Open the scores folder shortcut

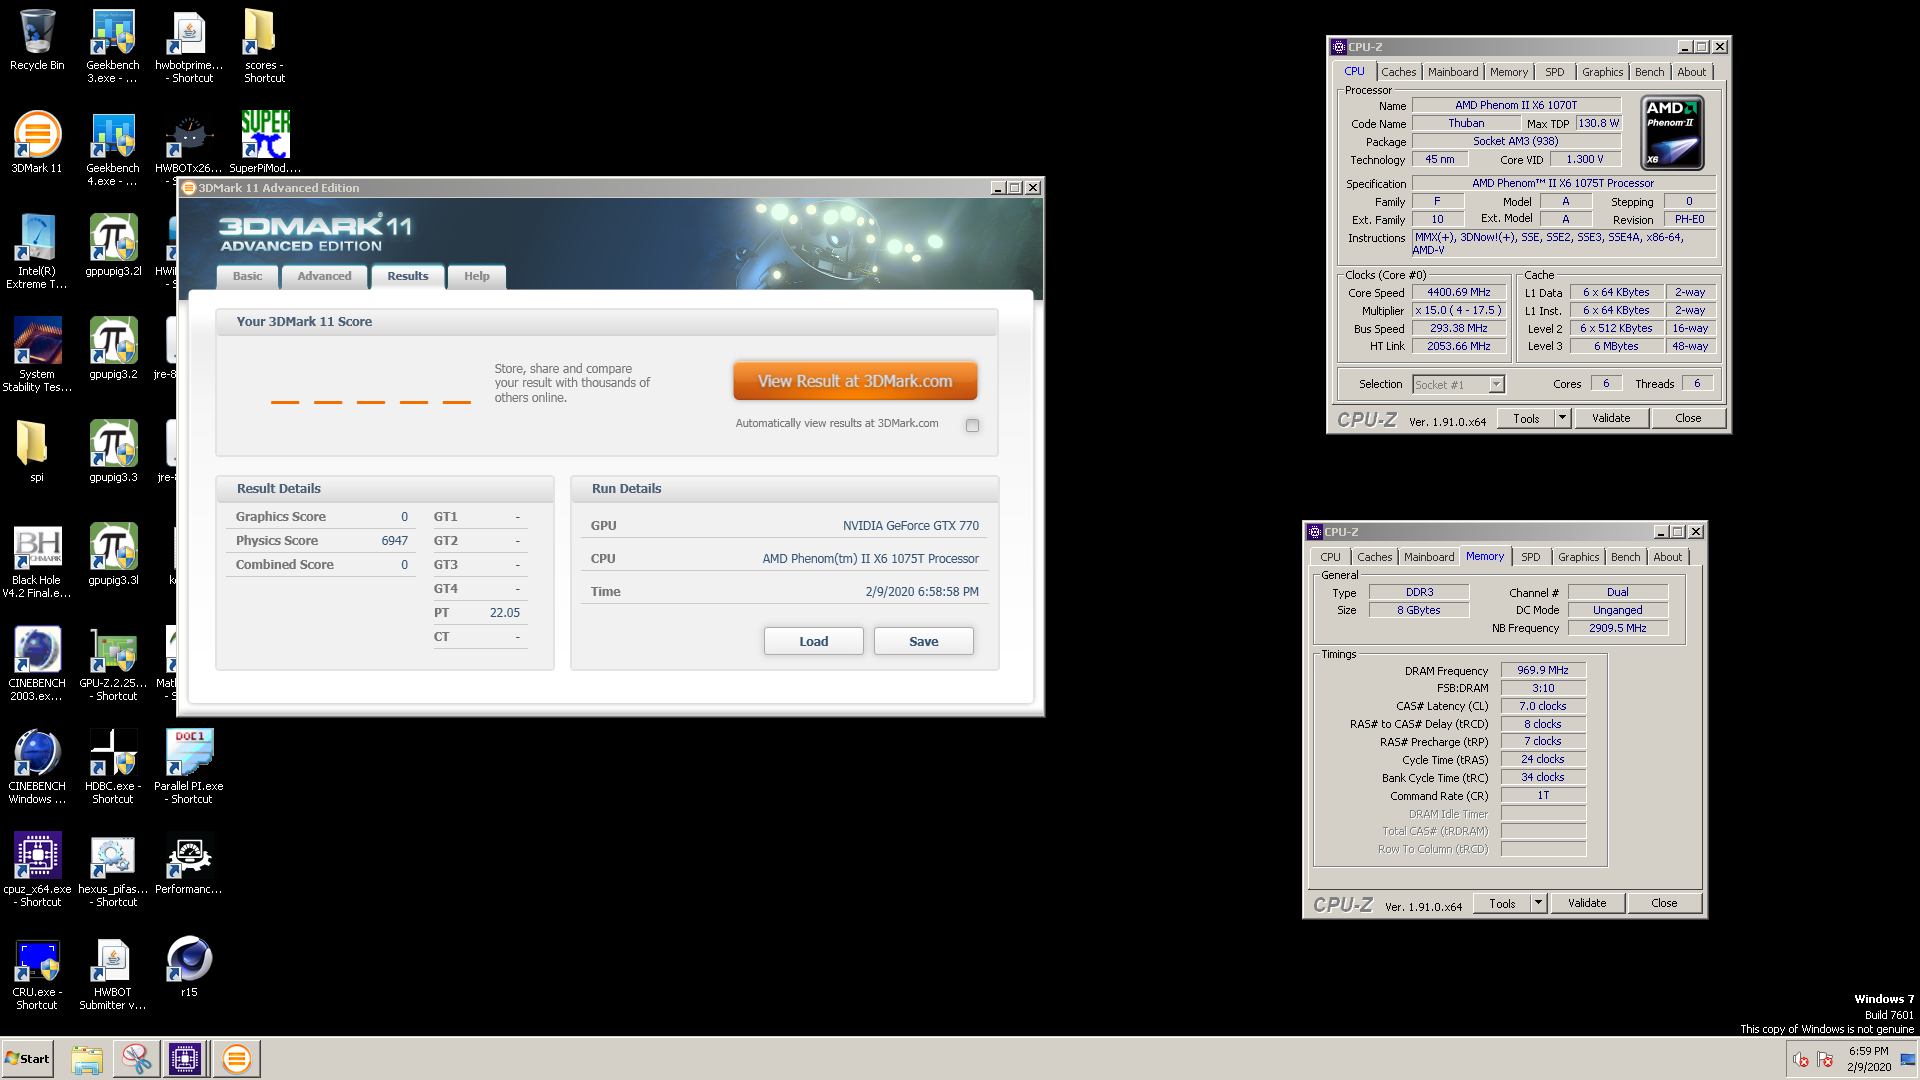point(264,46)
